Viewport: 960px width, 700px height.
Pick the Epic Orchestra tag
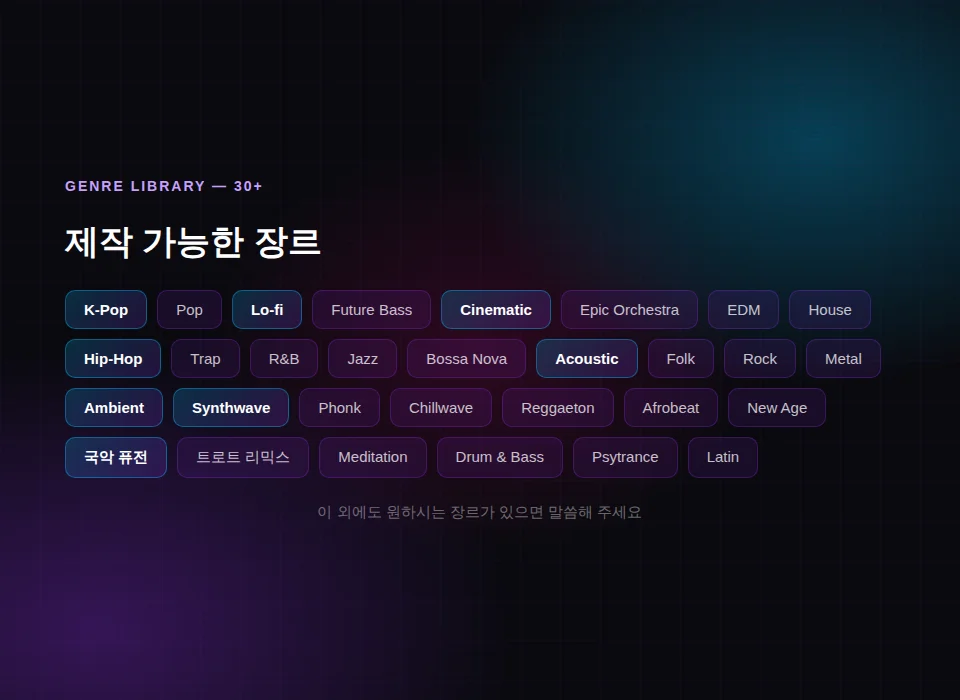pyautogui.click(x=629, y=310)
